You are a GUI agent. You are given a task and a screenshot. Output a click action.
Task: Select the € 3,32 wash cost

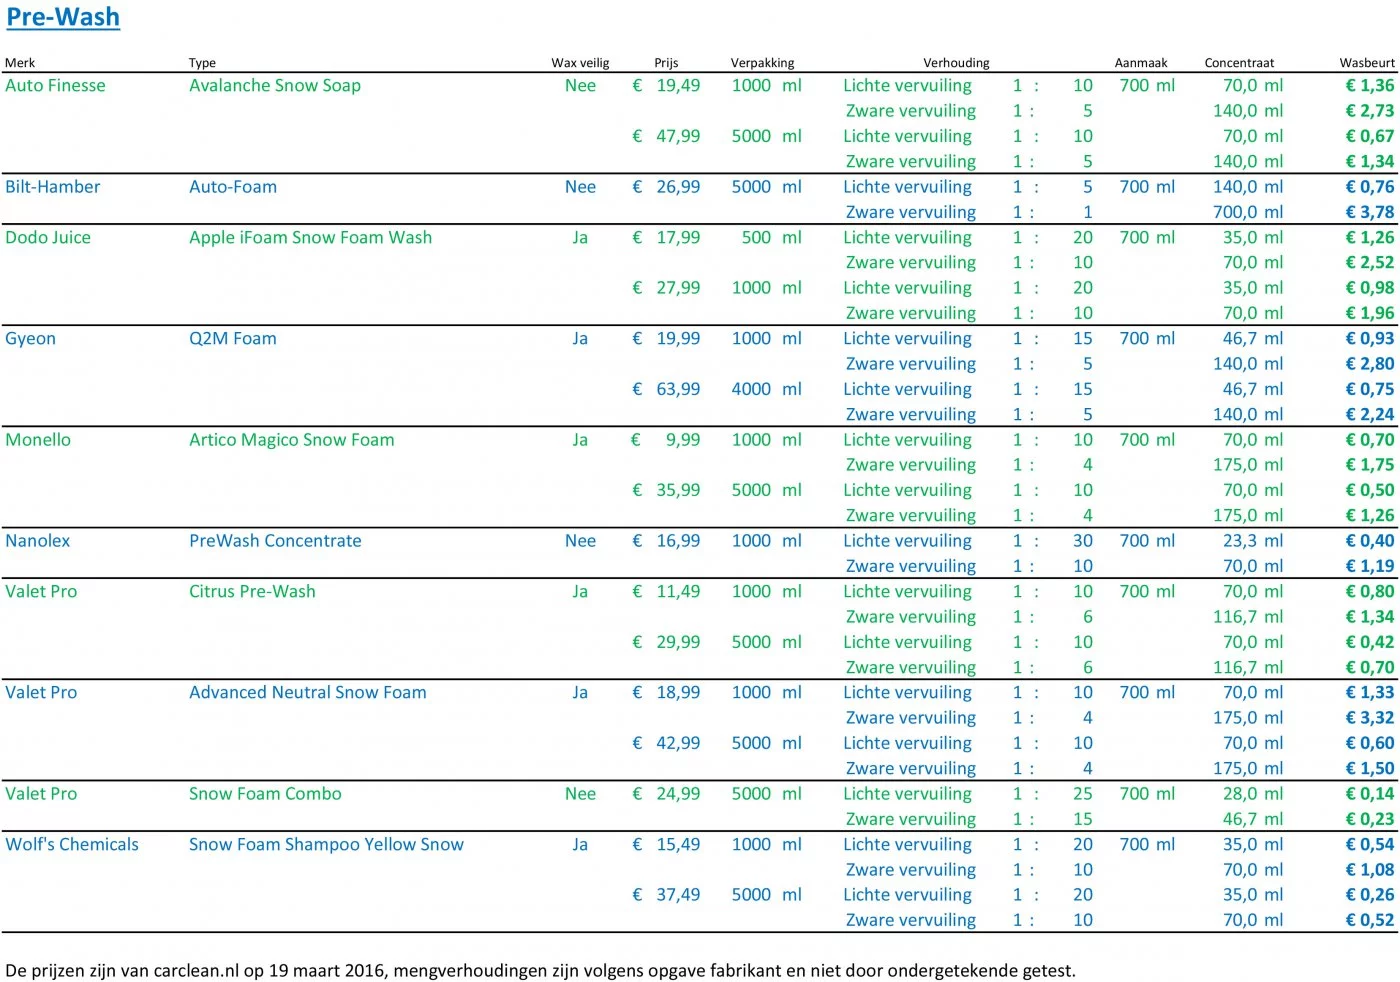(1370, 717)
